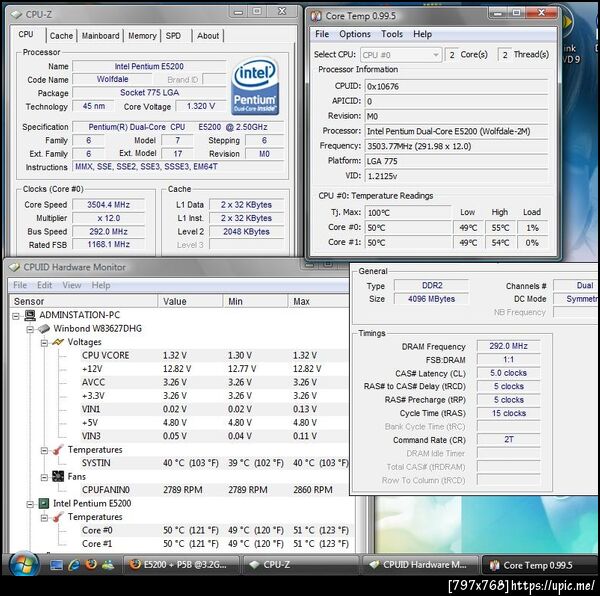Click the CPU-Z title bar icon

click(16, 15)
